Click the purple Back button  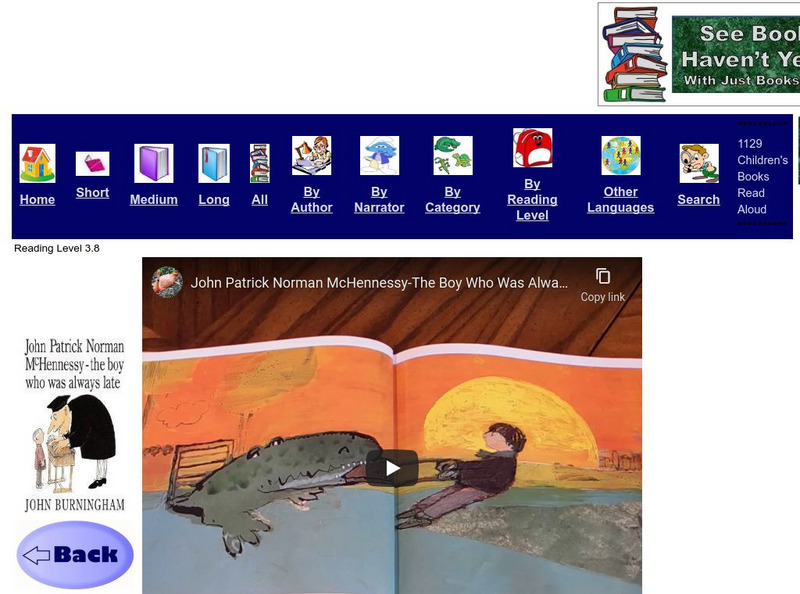pyautogui.click(x=75, y=555)
